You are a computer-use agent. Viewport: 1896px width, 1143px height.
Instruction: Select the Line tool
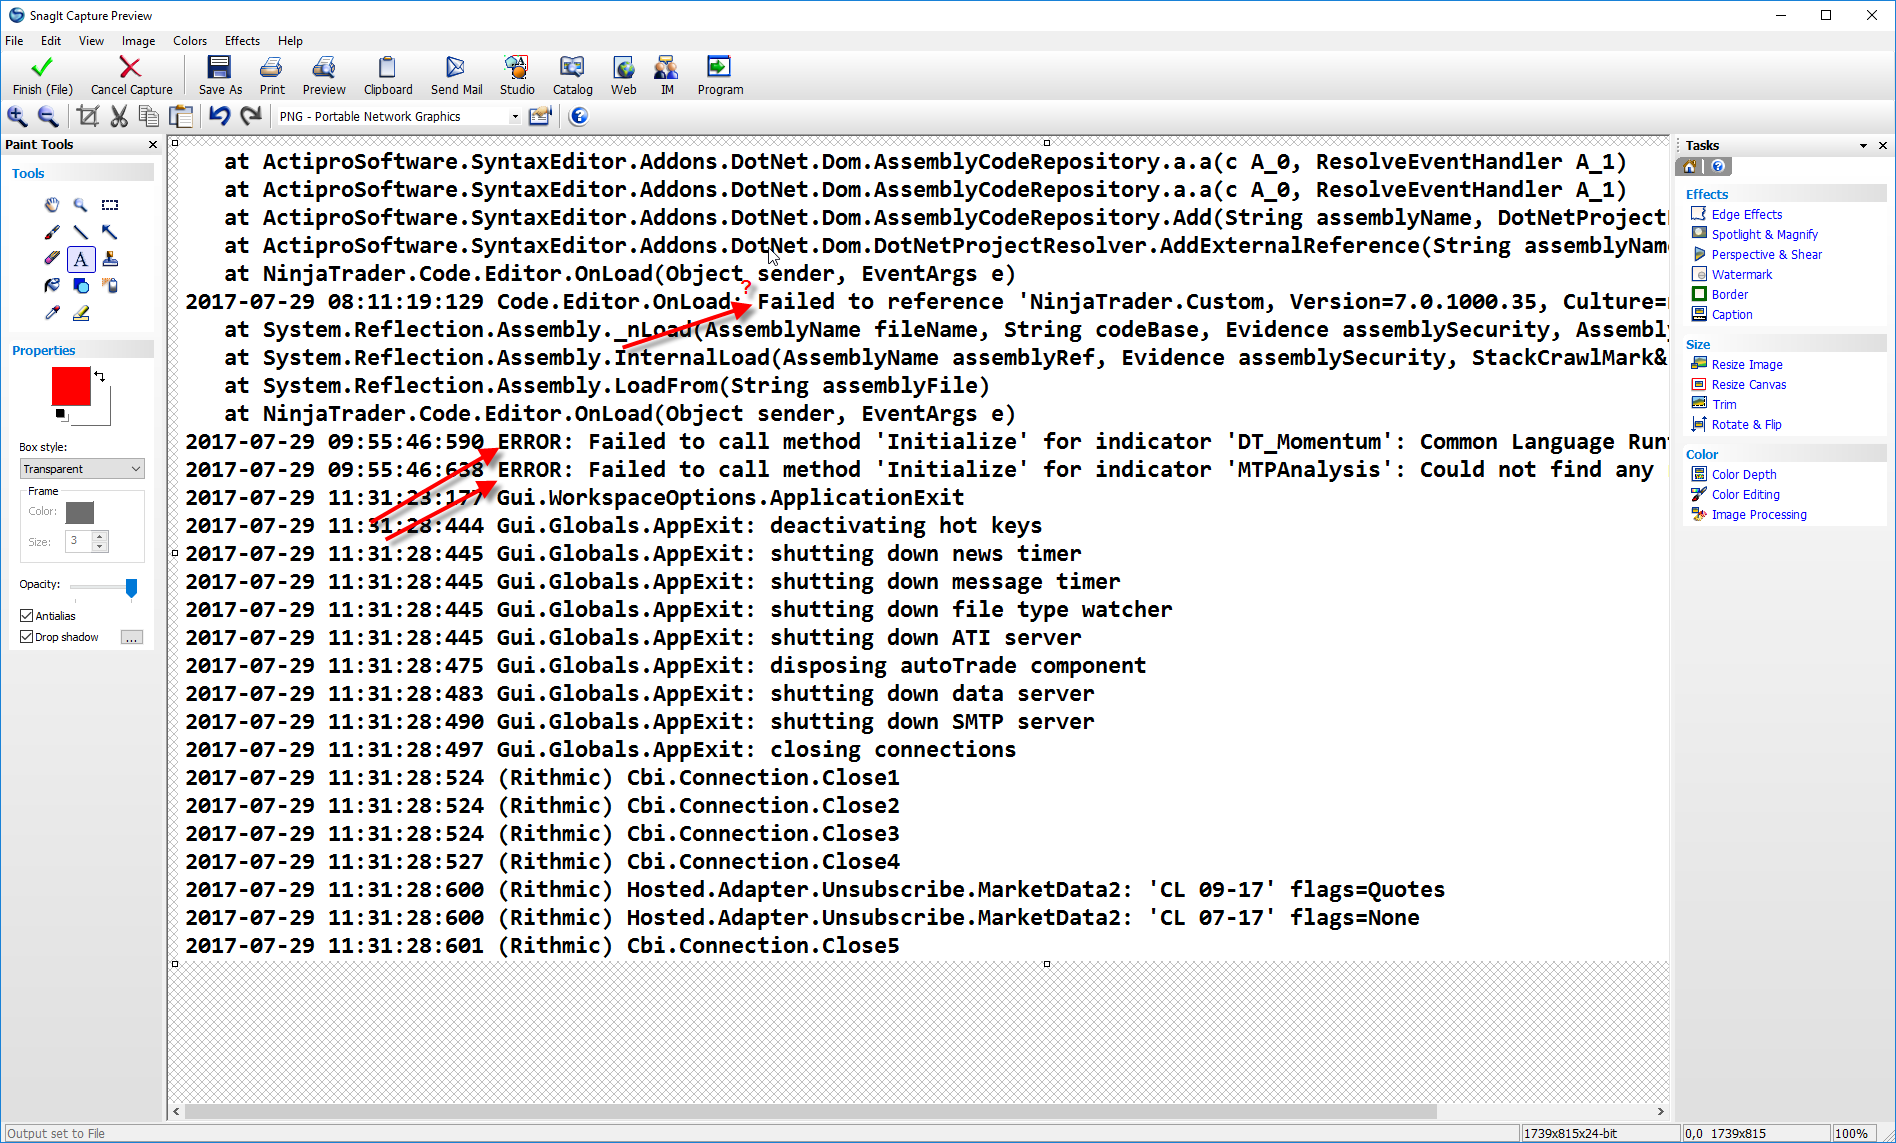pos(81,232)
